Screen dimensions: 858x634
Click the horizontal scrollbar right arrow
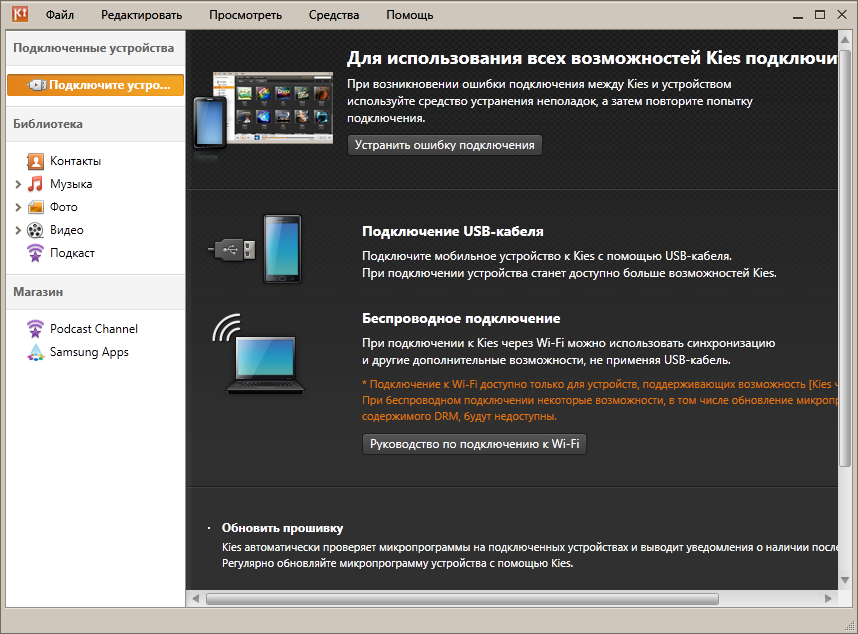[828, 599]
